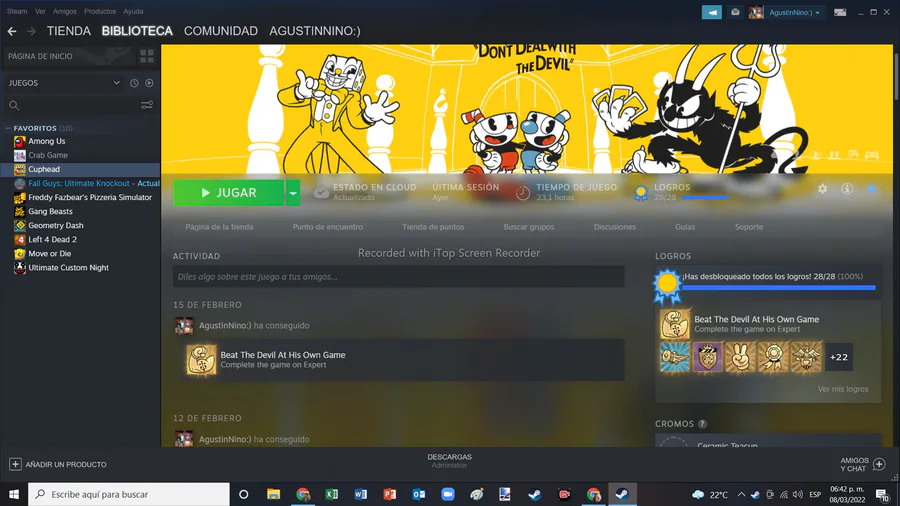Open advanced filters icon beside search box
This screenshot has height=506, width=900.
(x=147, y=106)
